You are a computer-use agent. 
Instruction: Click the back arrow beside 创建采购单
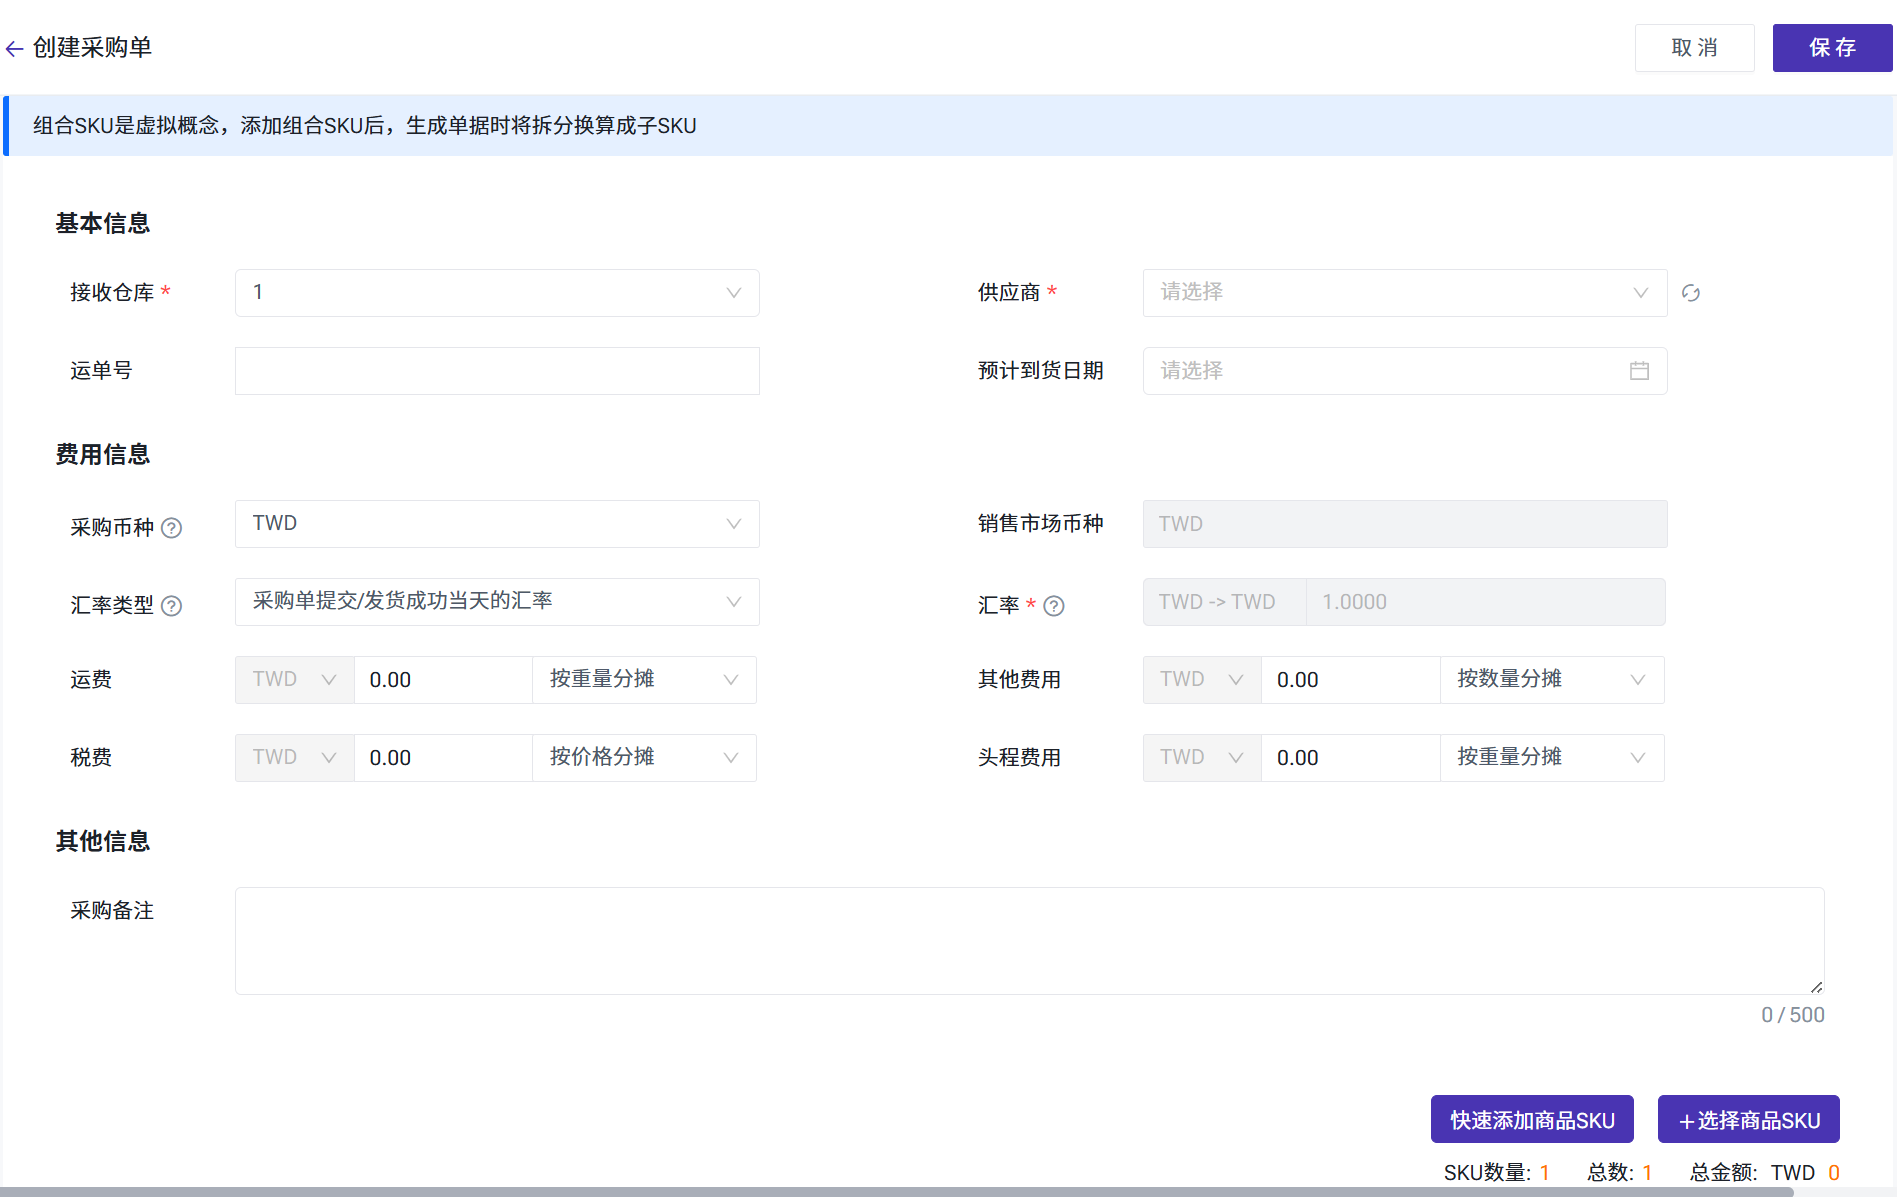[14, 48]
